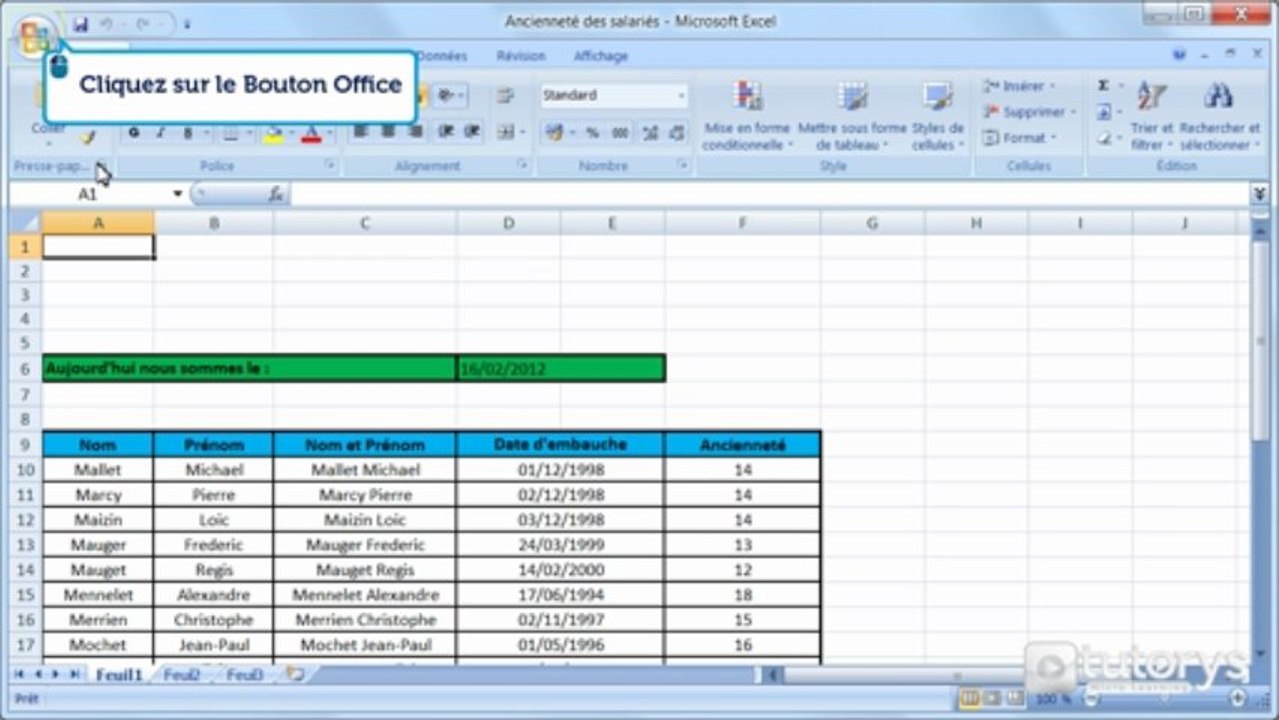The image size is (1279, 720).
Task: Switch to Page Layout view
Action: click(x=992, y=698)
